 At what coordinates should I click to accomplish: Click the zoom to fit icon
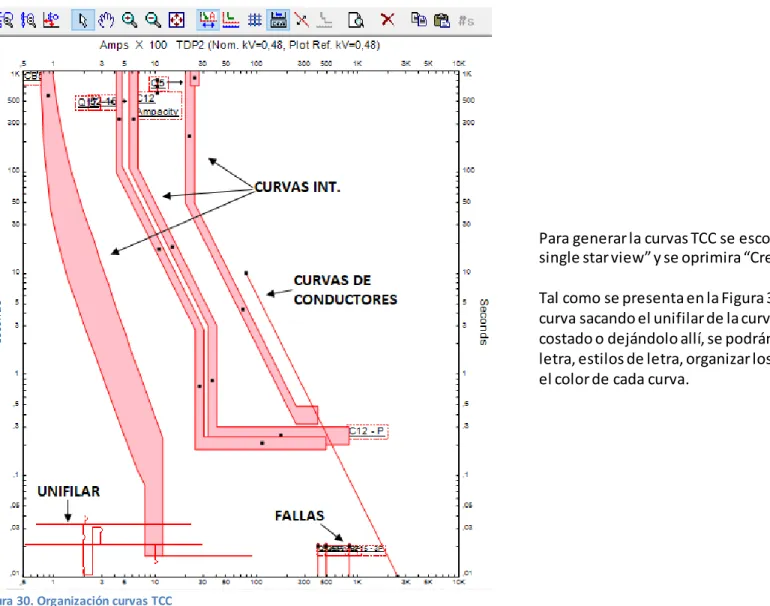(x=176, y=20)
